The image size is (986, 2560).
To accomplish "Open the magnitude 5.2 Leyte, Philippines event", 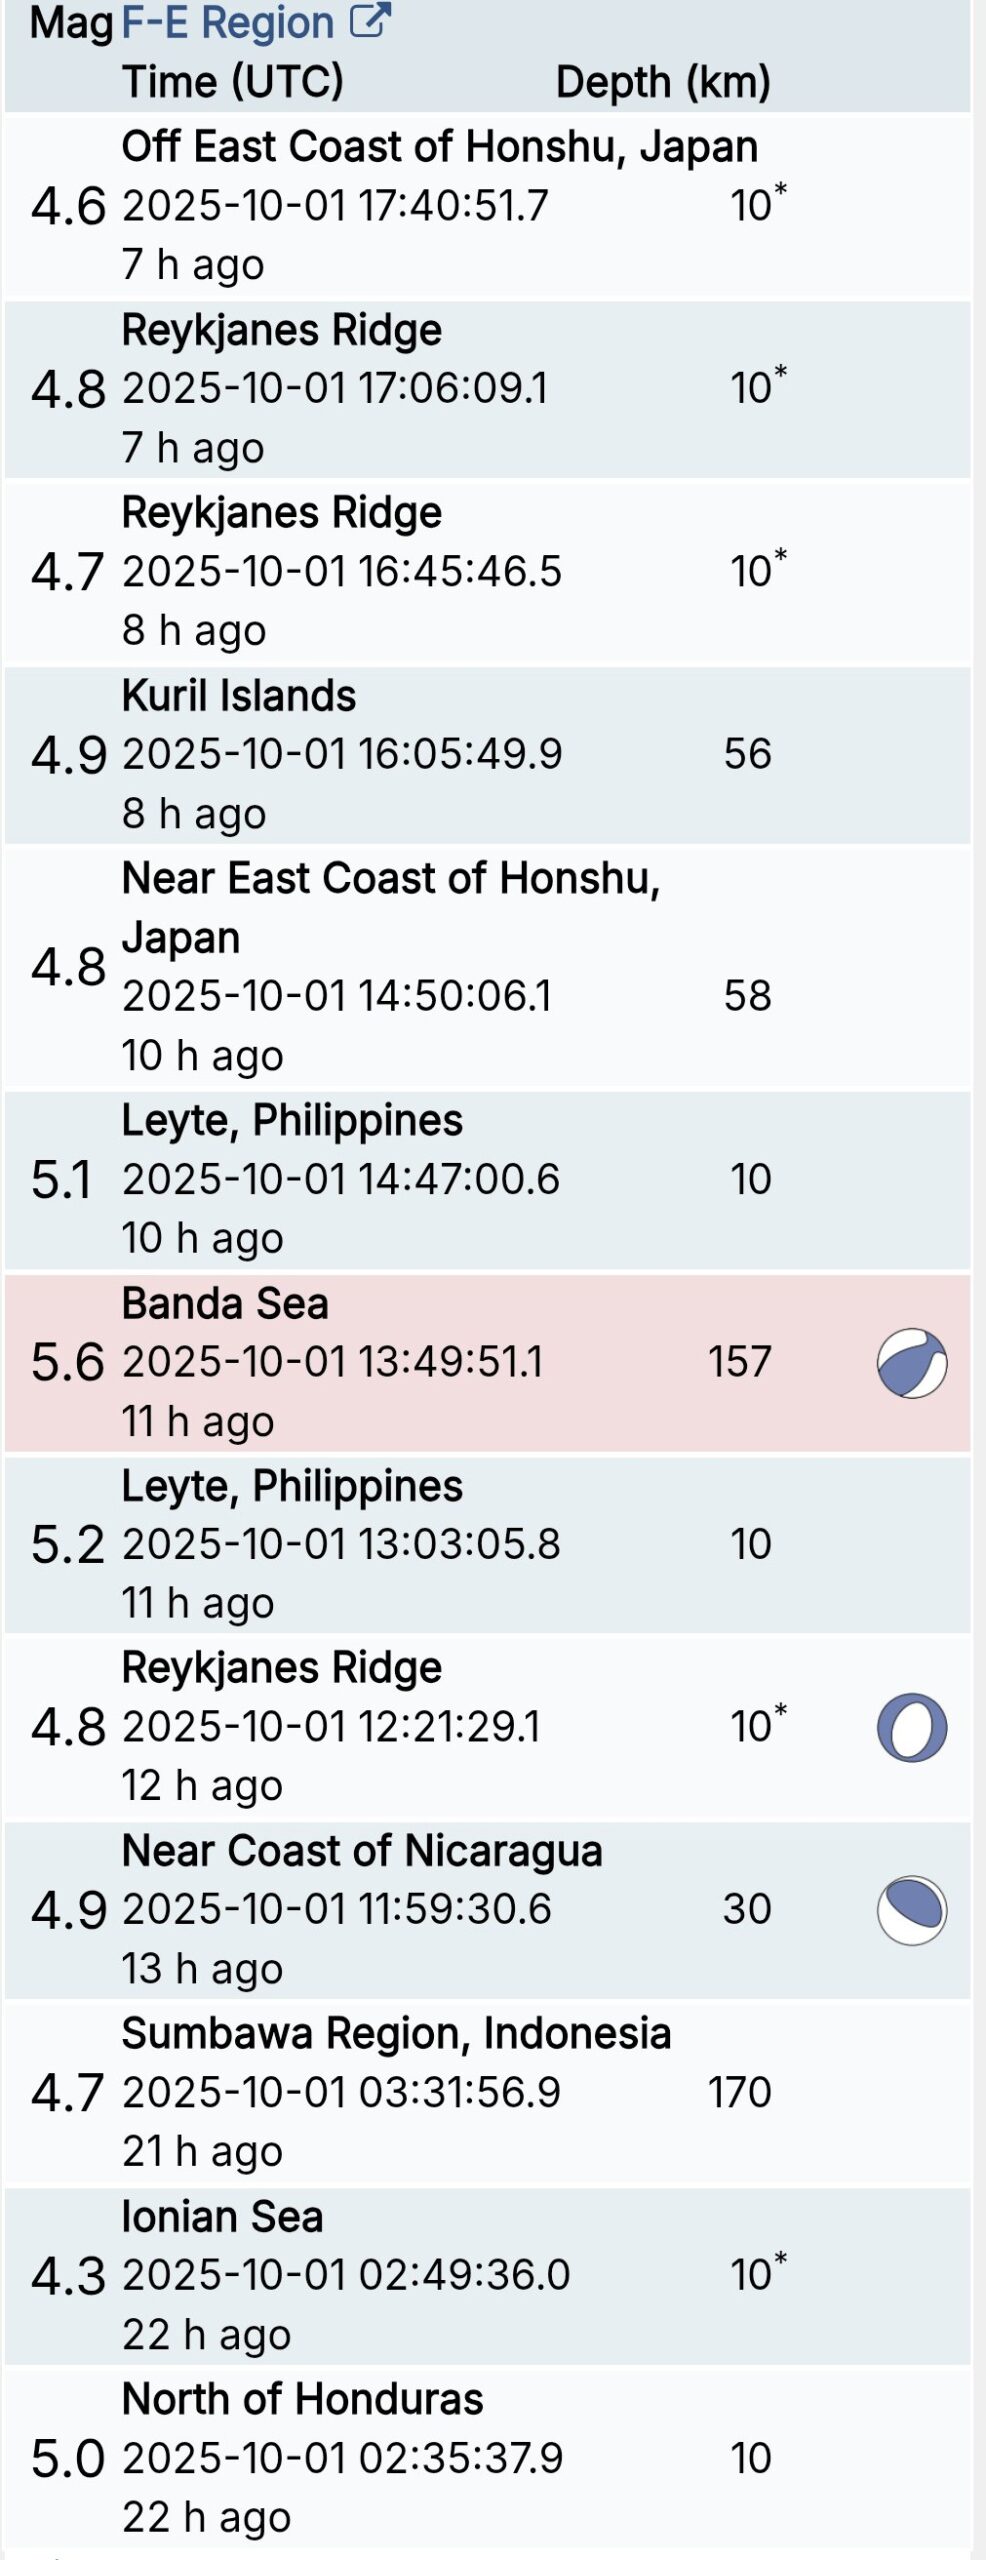I will [x=292, y=1487].
